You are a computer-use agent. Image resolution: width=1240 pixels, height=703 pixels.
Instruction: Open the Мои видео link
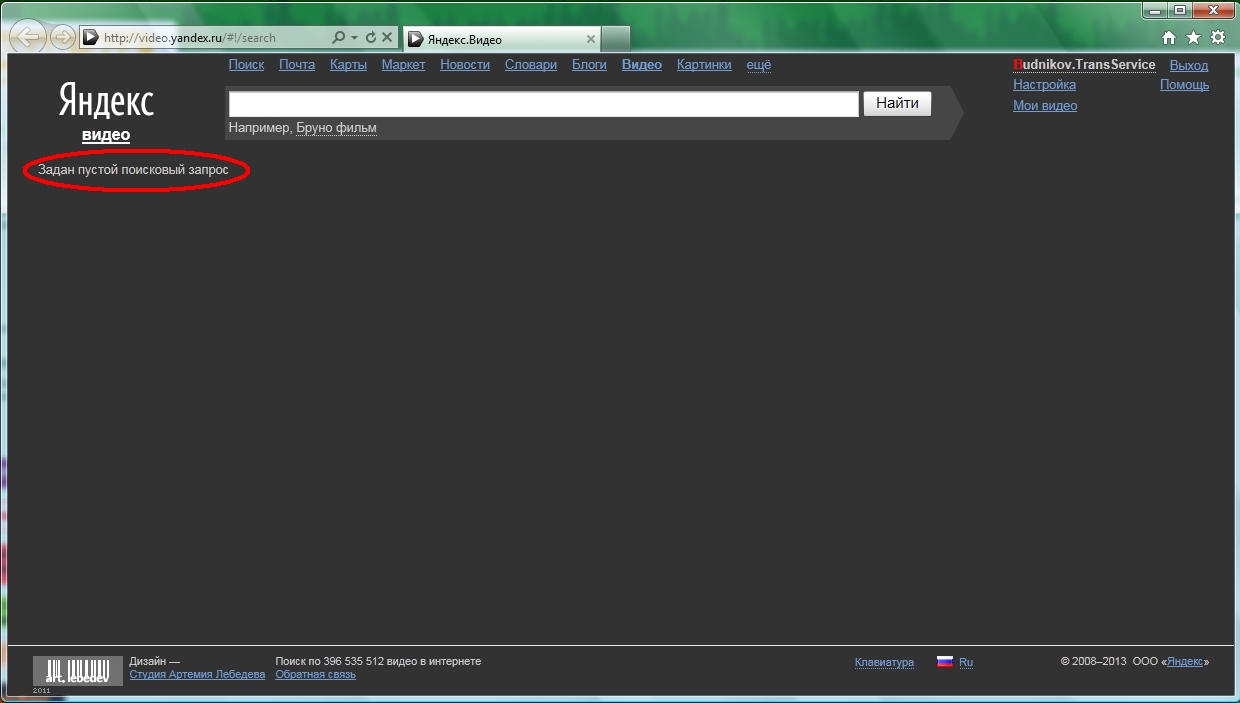tap(1045, 106)
